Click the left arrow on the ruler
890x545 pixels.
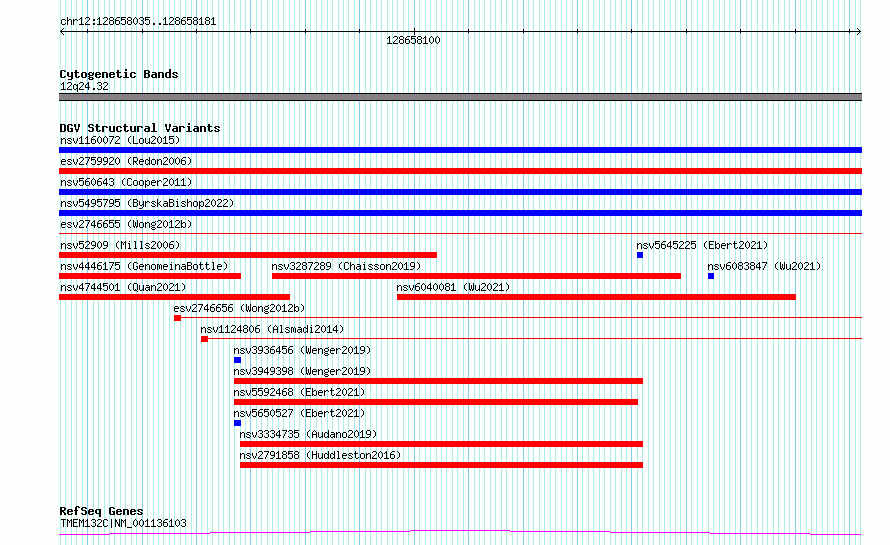[x=62, y=32]
